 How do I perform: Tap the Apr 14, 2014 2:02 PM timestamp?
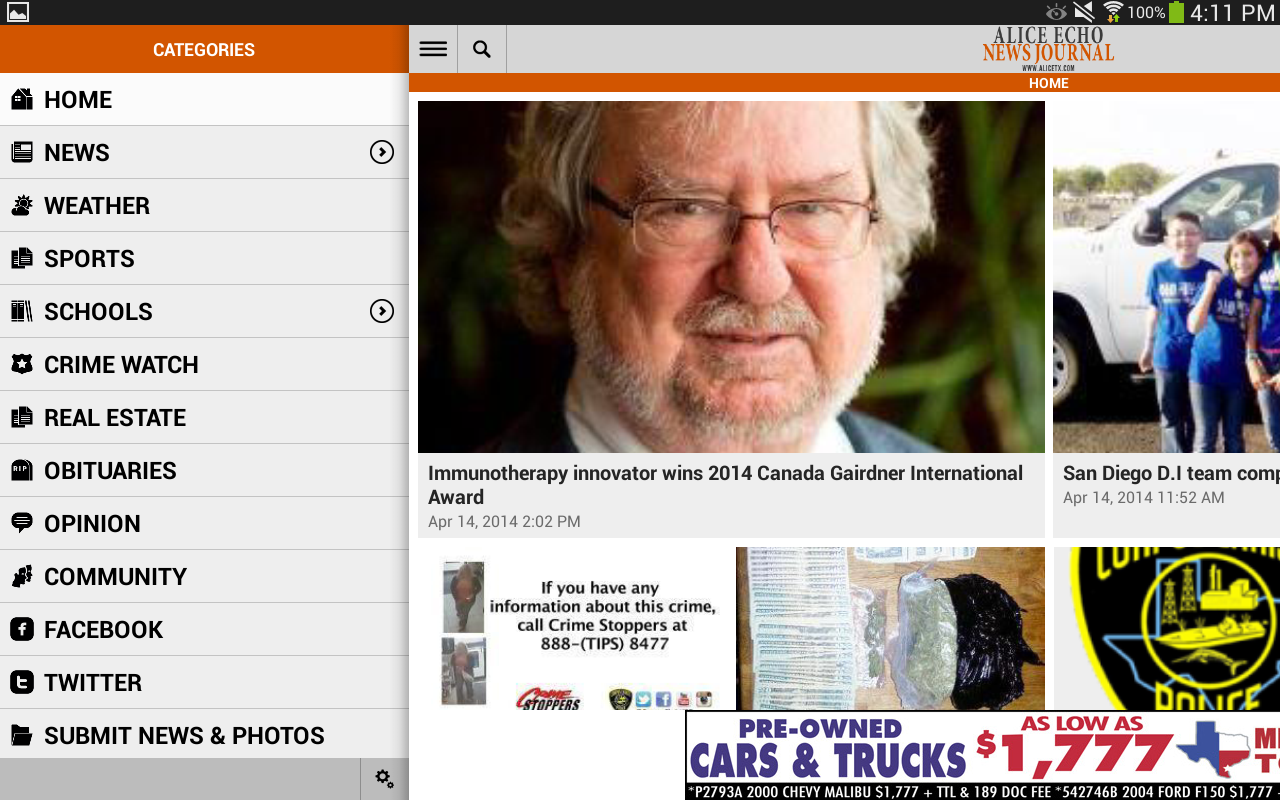coord(504,521)
